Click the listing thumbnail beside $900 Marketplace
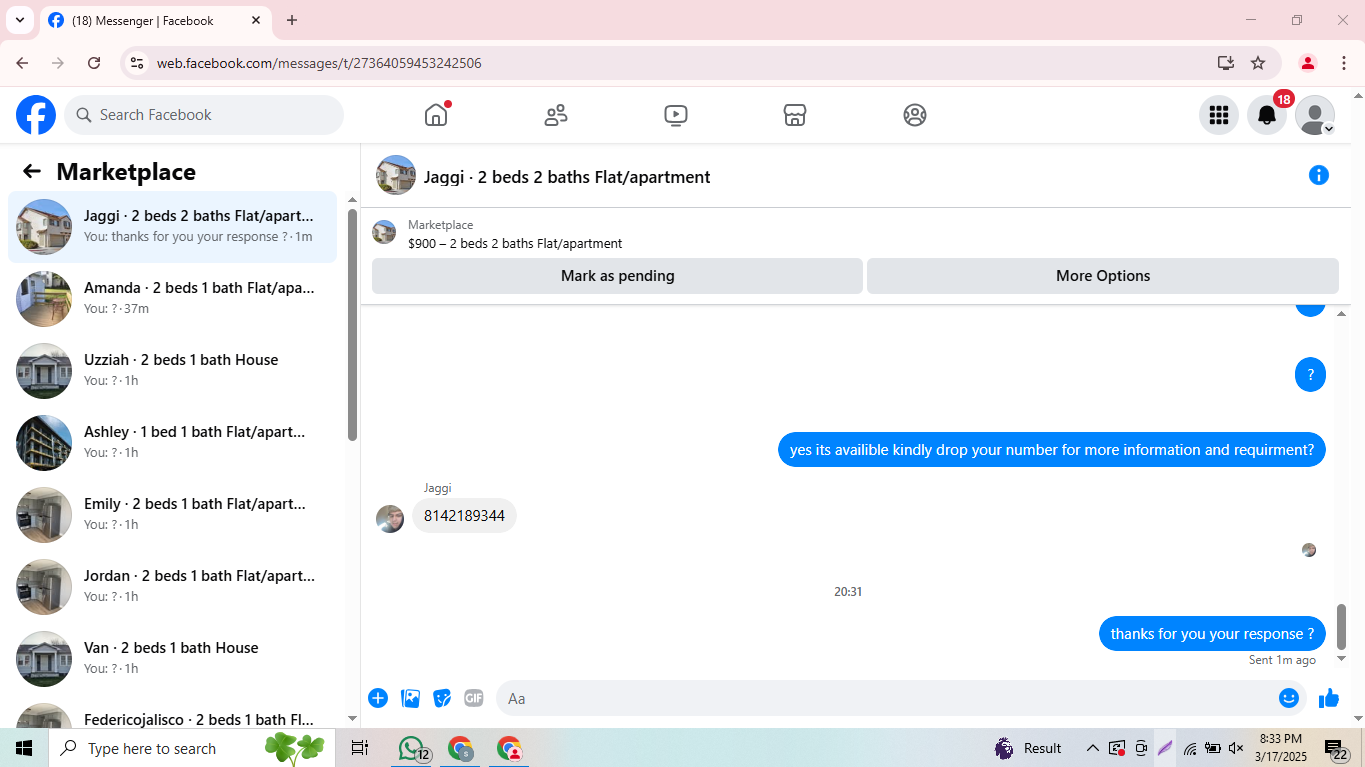 (384, 233)
